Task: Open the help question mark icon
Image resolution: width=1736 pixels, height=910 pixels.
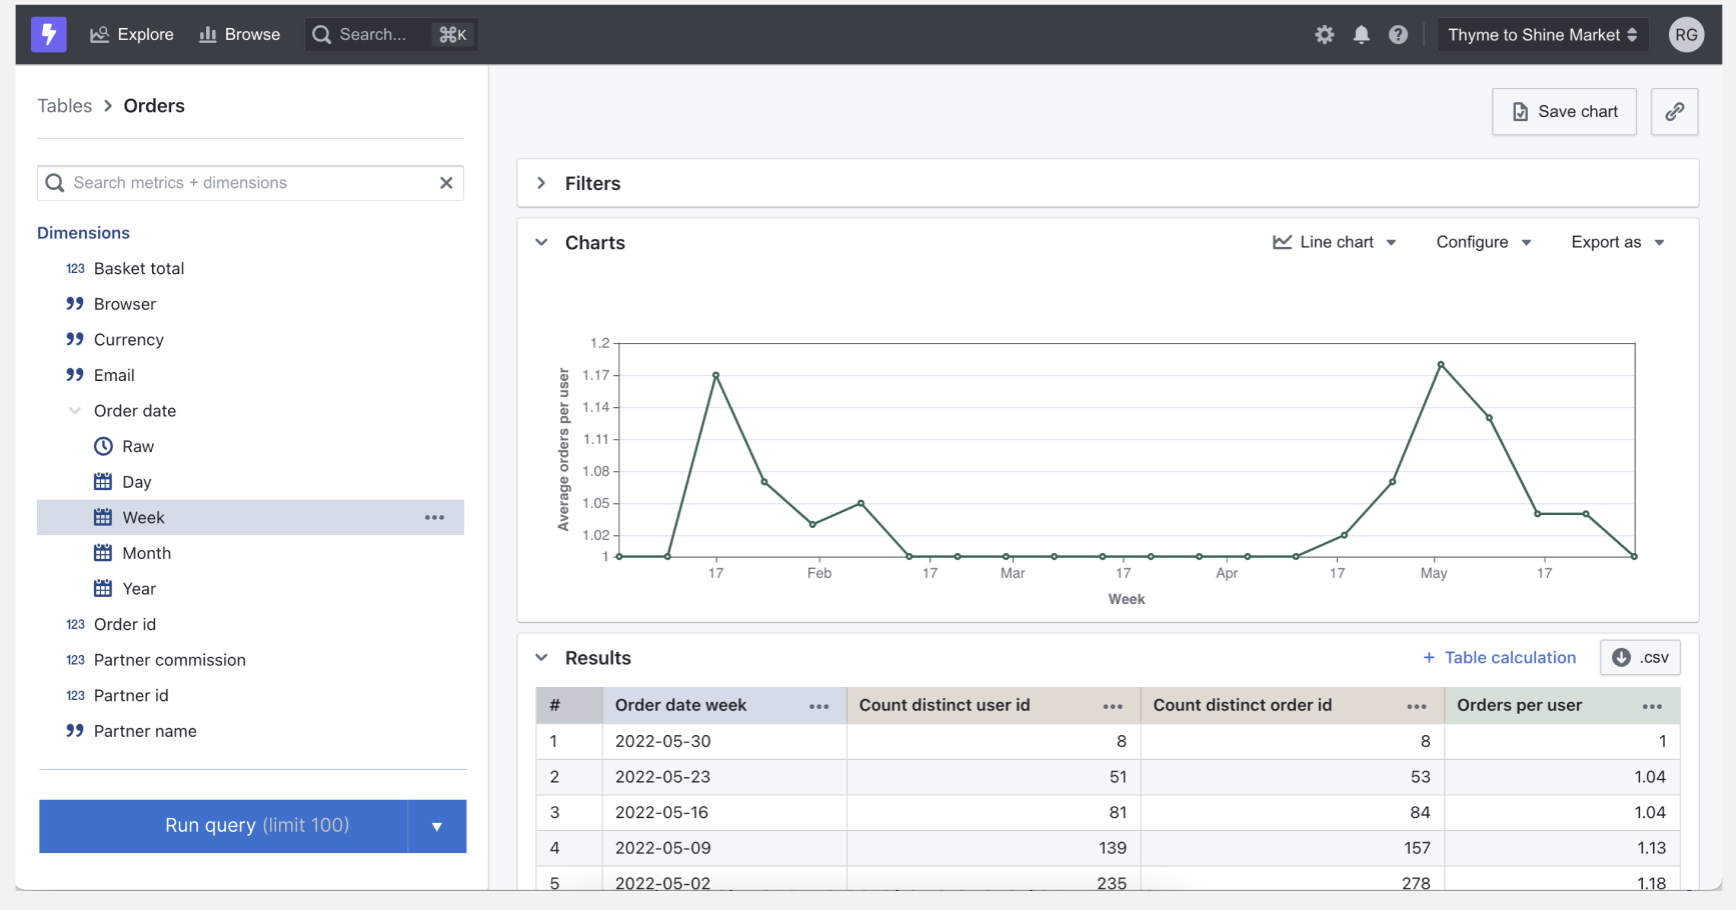Action: 1397,34
